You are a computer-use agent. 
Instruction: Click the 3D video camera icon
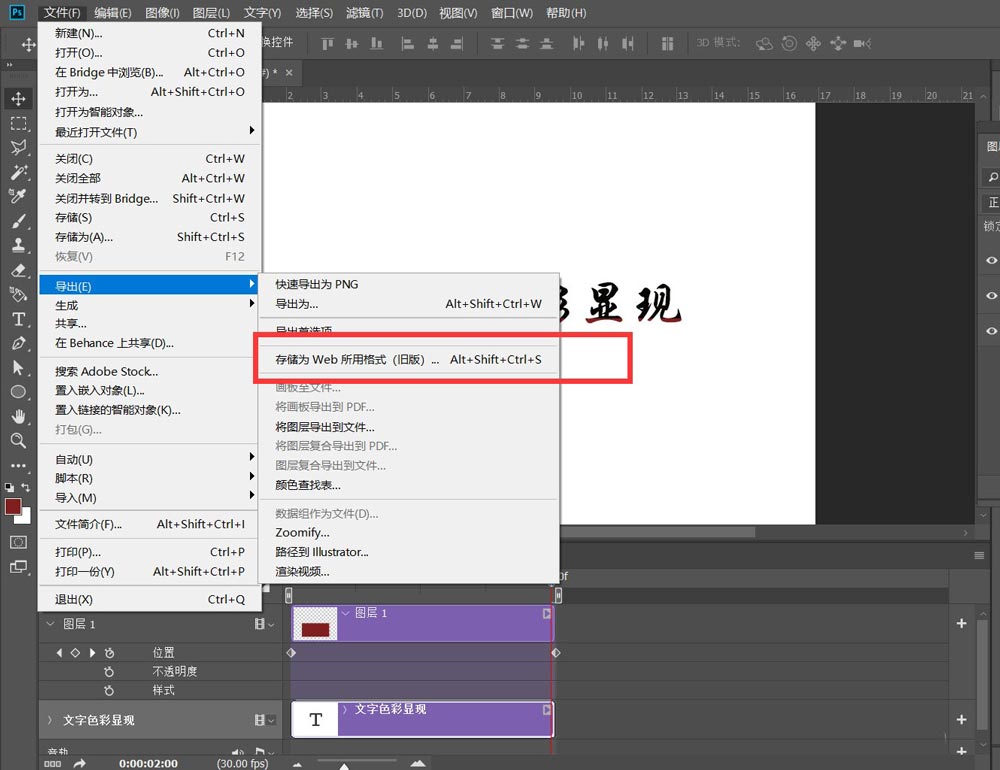click(862, 43)
